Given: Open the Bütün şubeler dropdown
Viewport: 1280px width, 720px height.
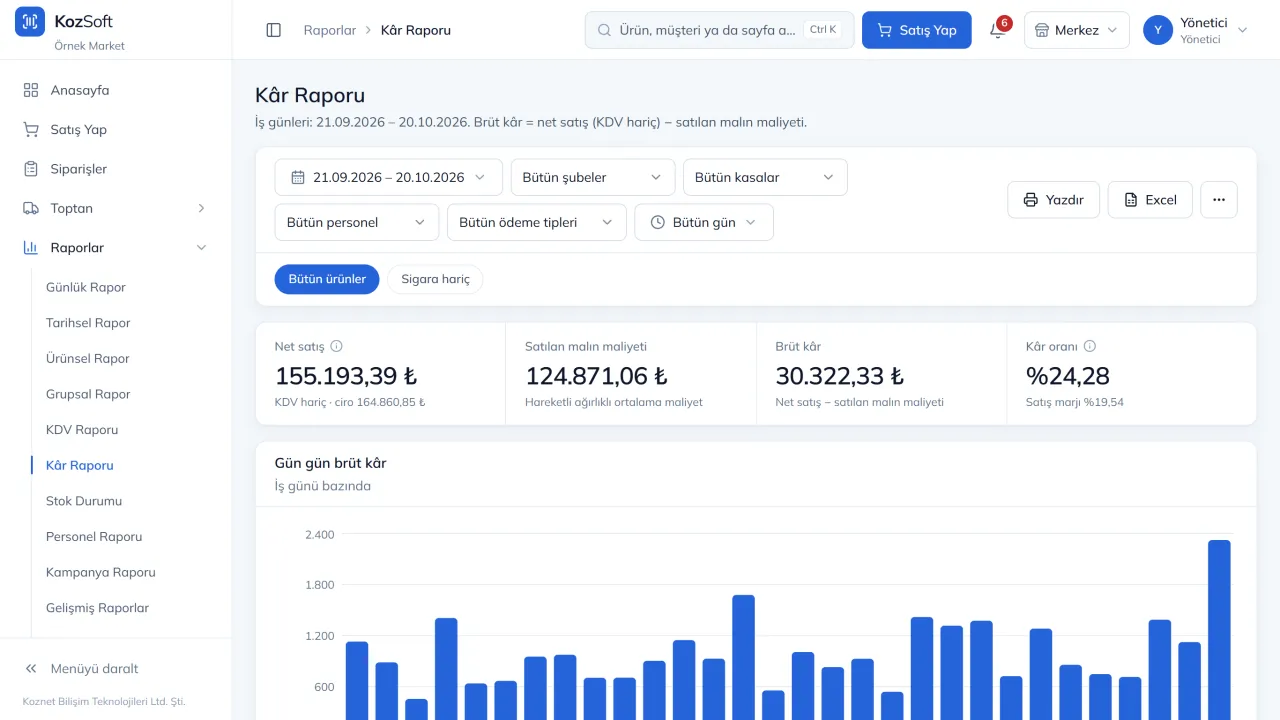Looking at the screenshot, I should [593, 177].
